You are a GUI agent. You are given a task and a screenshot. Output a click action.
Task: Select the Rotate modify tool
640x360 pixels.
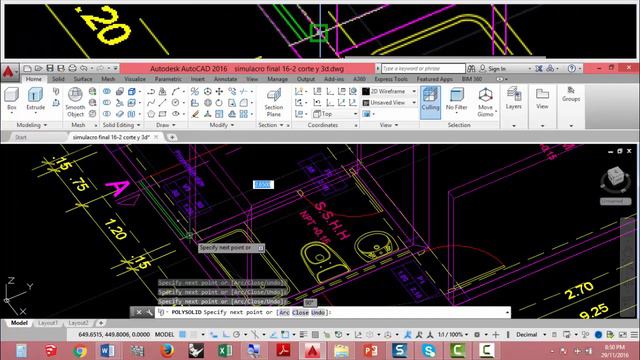pos(219,102)
